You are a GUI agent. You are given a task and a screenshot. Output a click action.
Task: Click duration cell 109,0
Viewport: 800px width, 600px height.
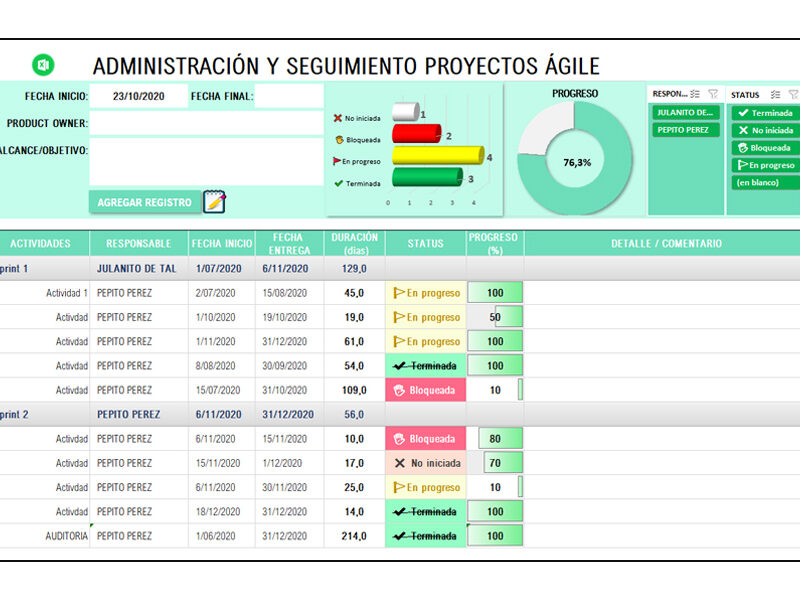pyautogui.click(x=354, y=390)
